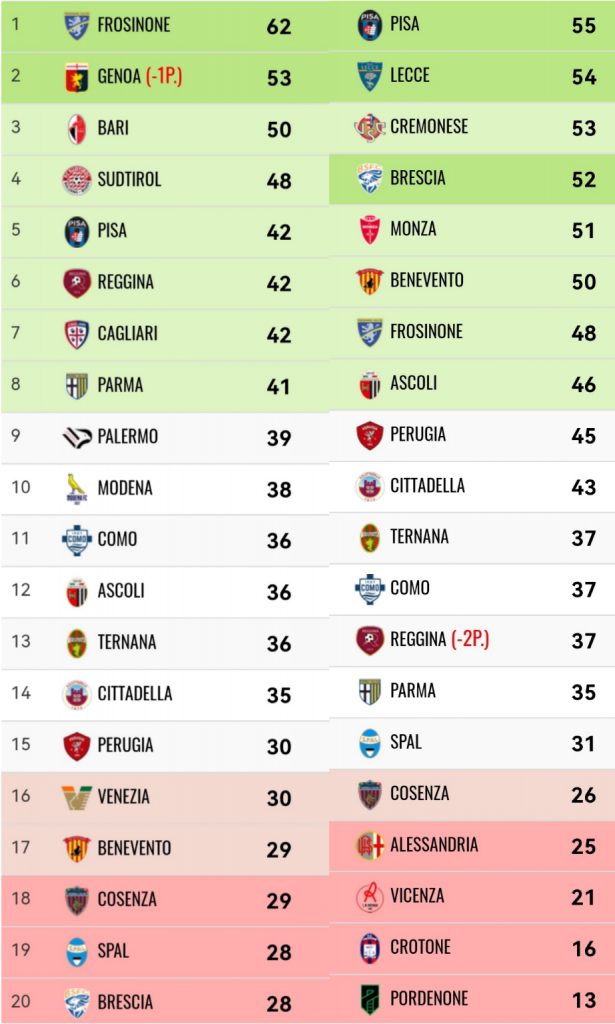This screenshot has height=1024, width=615.
Task: Click the Alessandria club crest
Action: [370, 845]
